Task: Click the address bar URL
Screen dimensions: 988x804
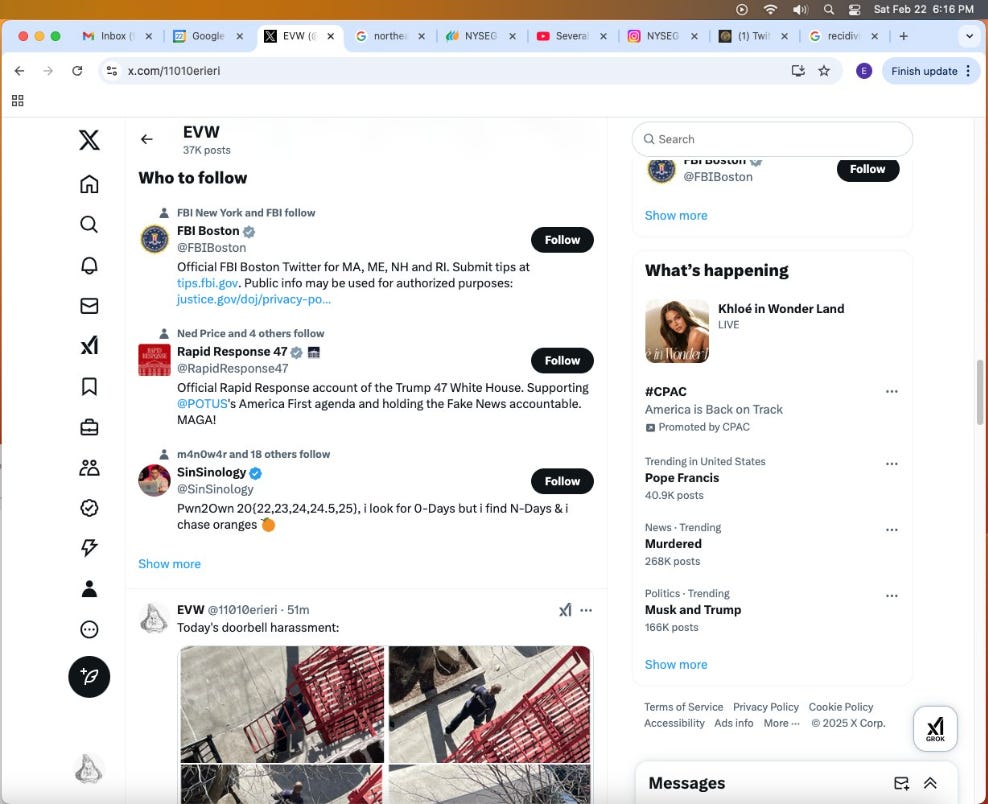Action: click(x=175, y=71)
